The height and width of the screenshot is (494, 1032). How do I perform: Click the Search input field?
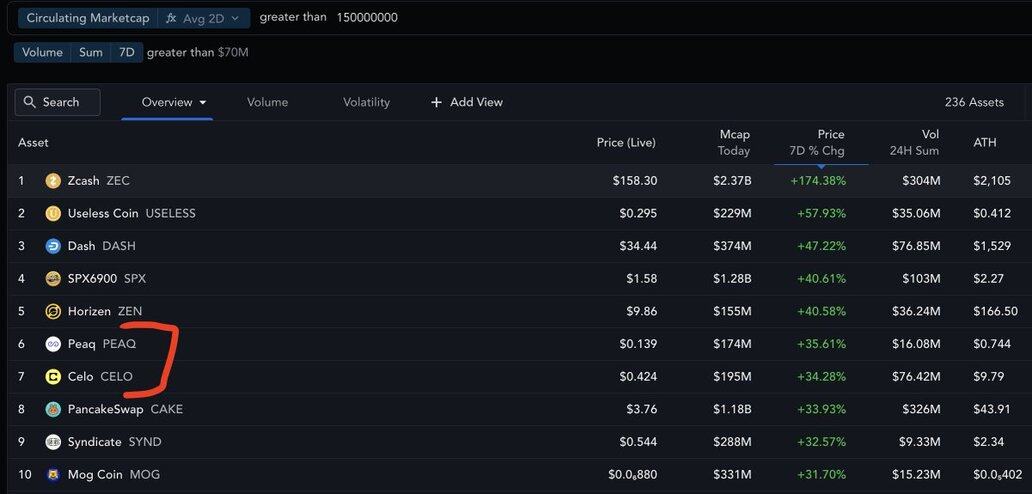[x=58, y=102]
